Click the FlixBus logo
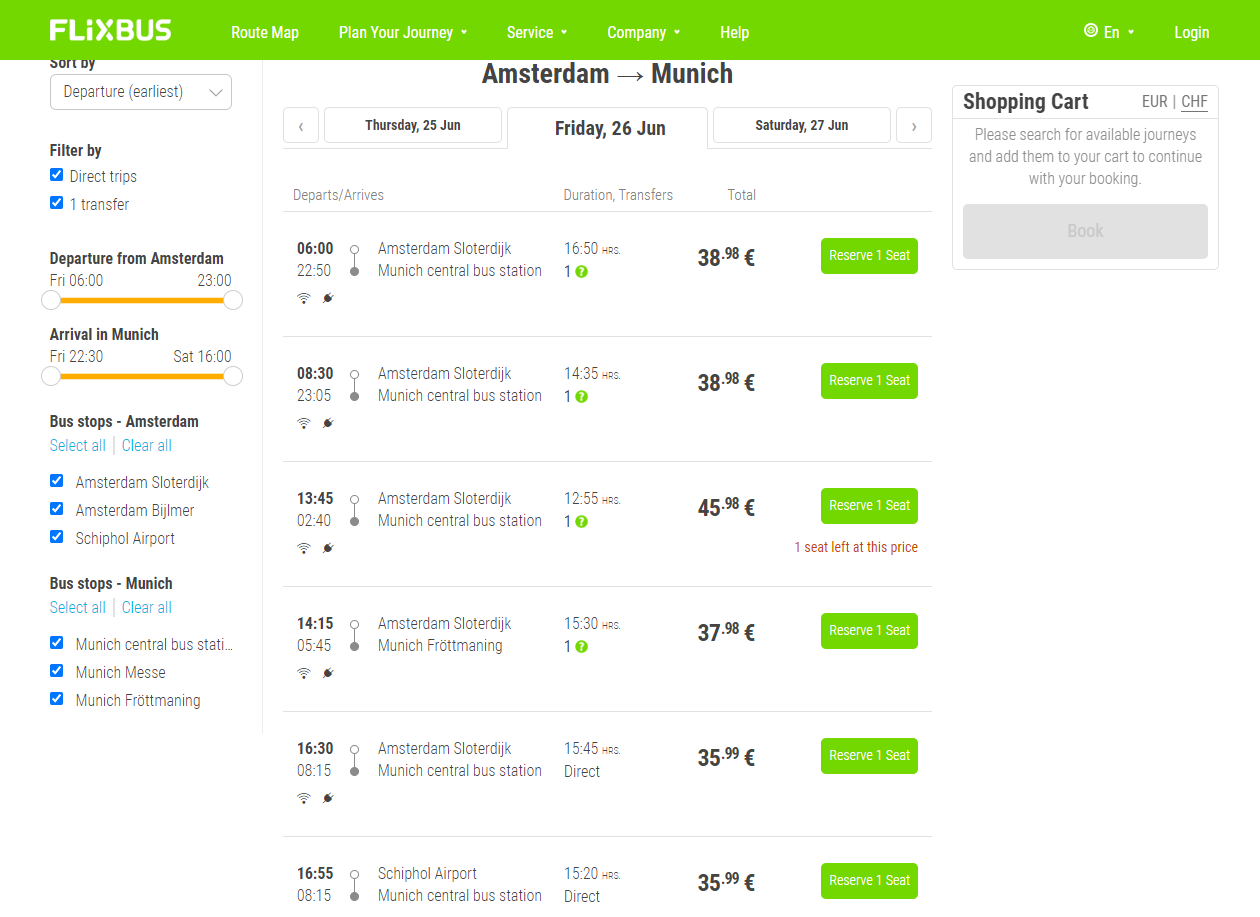The width and height of the screenshot is (1260, 917). coord(111,30)
